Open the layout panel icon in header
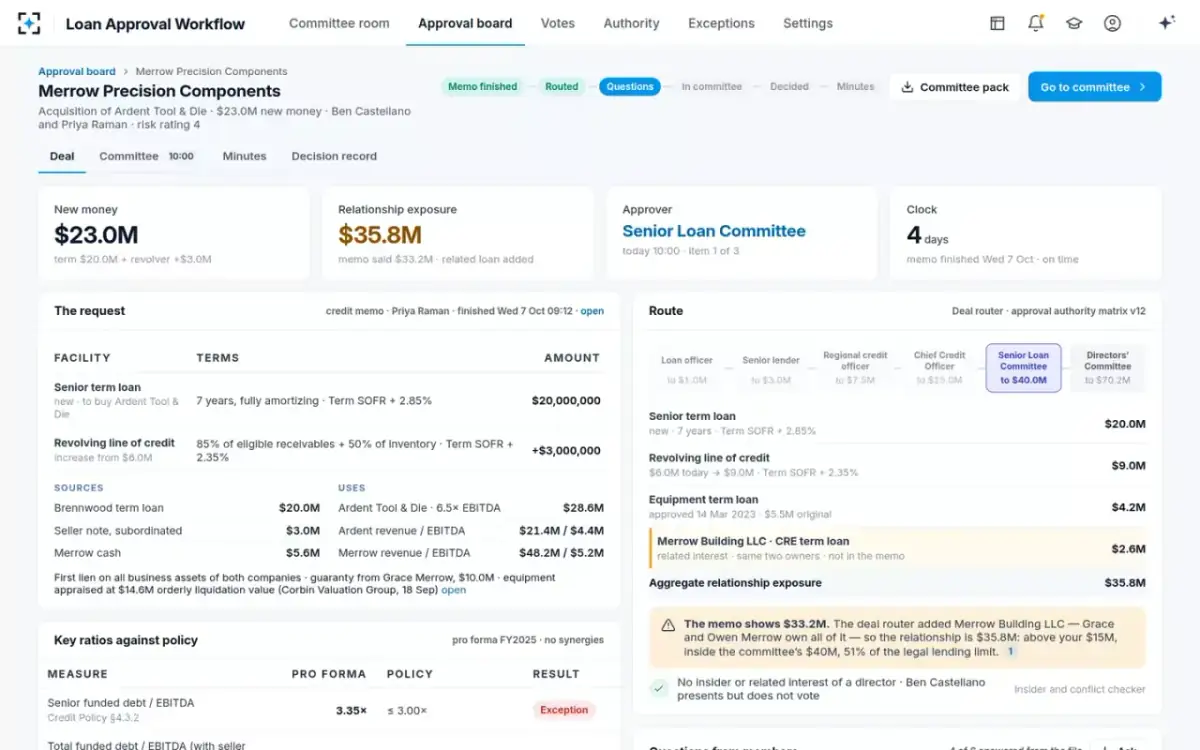The height and width of the screenshot is (750, 1200). click(997, 23)
